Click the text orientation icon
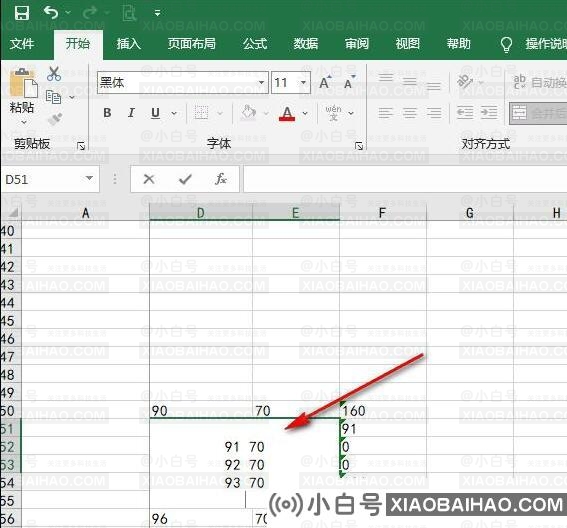The height and width of the screenshot is (528, 567). 465,81
